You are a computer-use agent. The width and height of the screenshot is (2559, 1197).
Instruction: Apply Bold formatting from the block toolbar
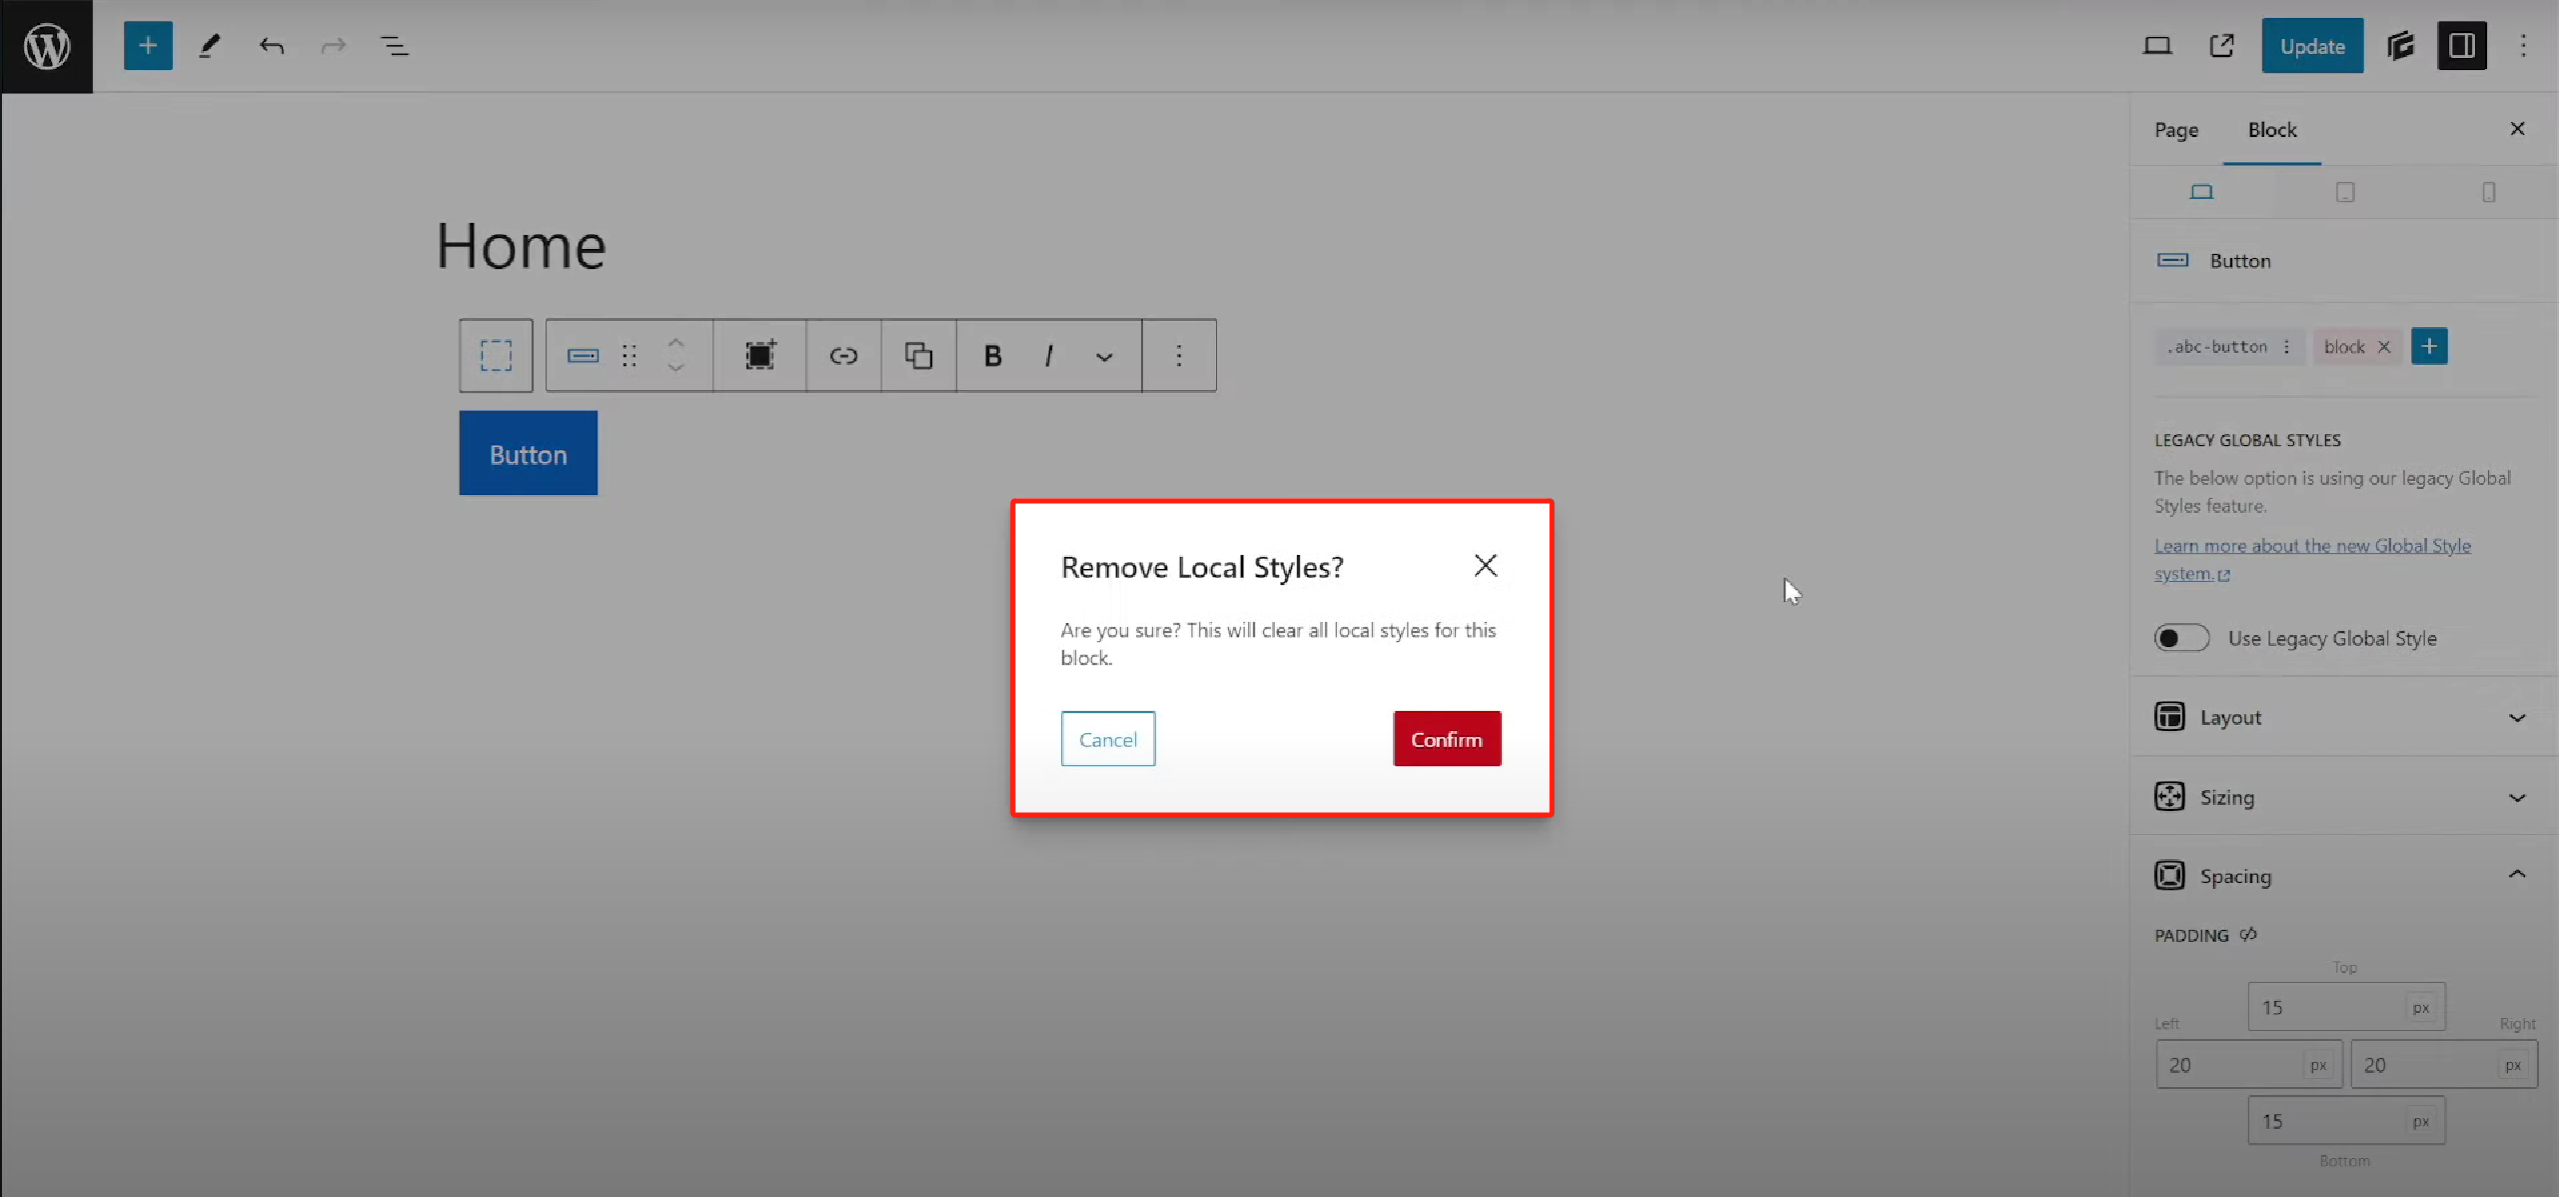[x=991, y=355]
